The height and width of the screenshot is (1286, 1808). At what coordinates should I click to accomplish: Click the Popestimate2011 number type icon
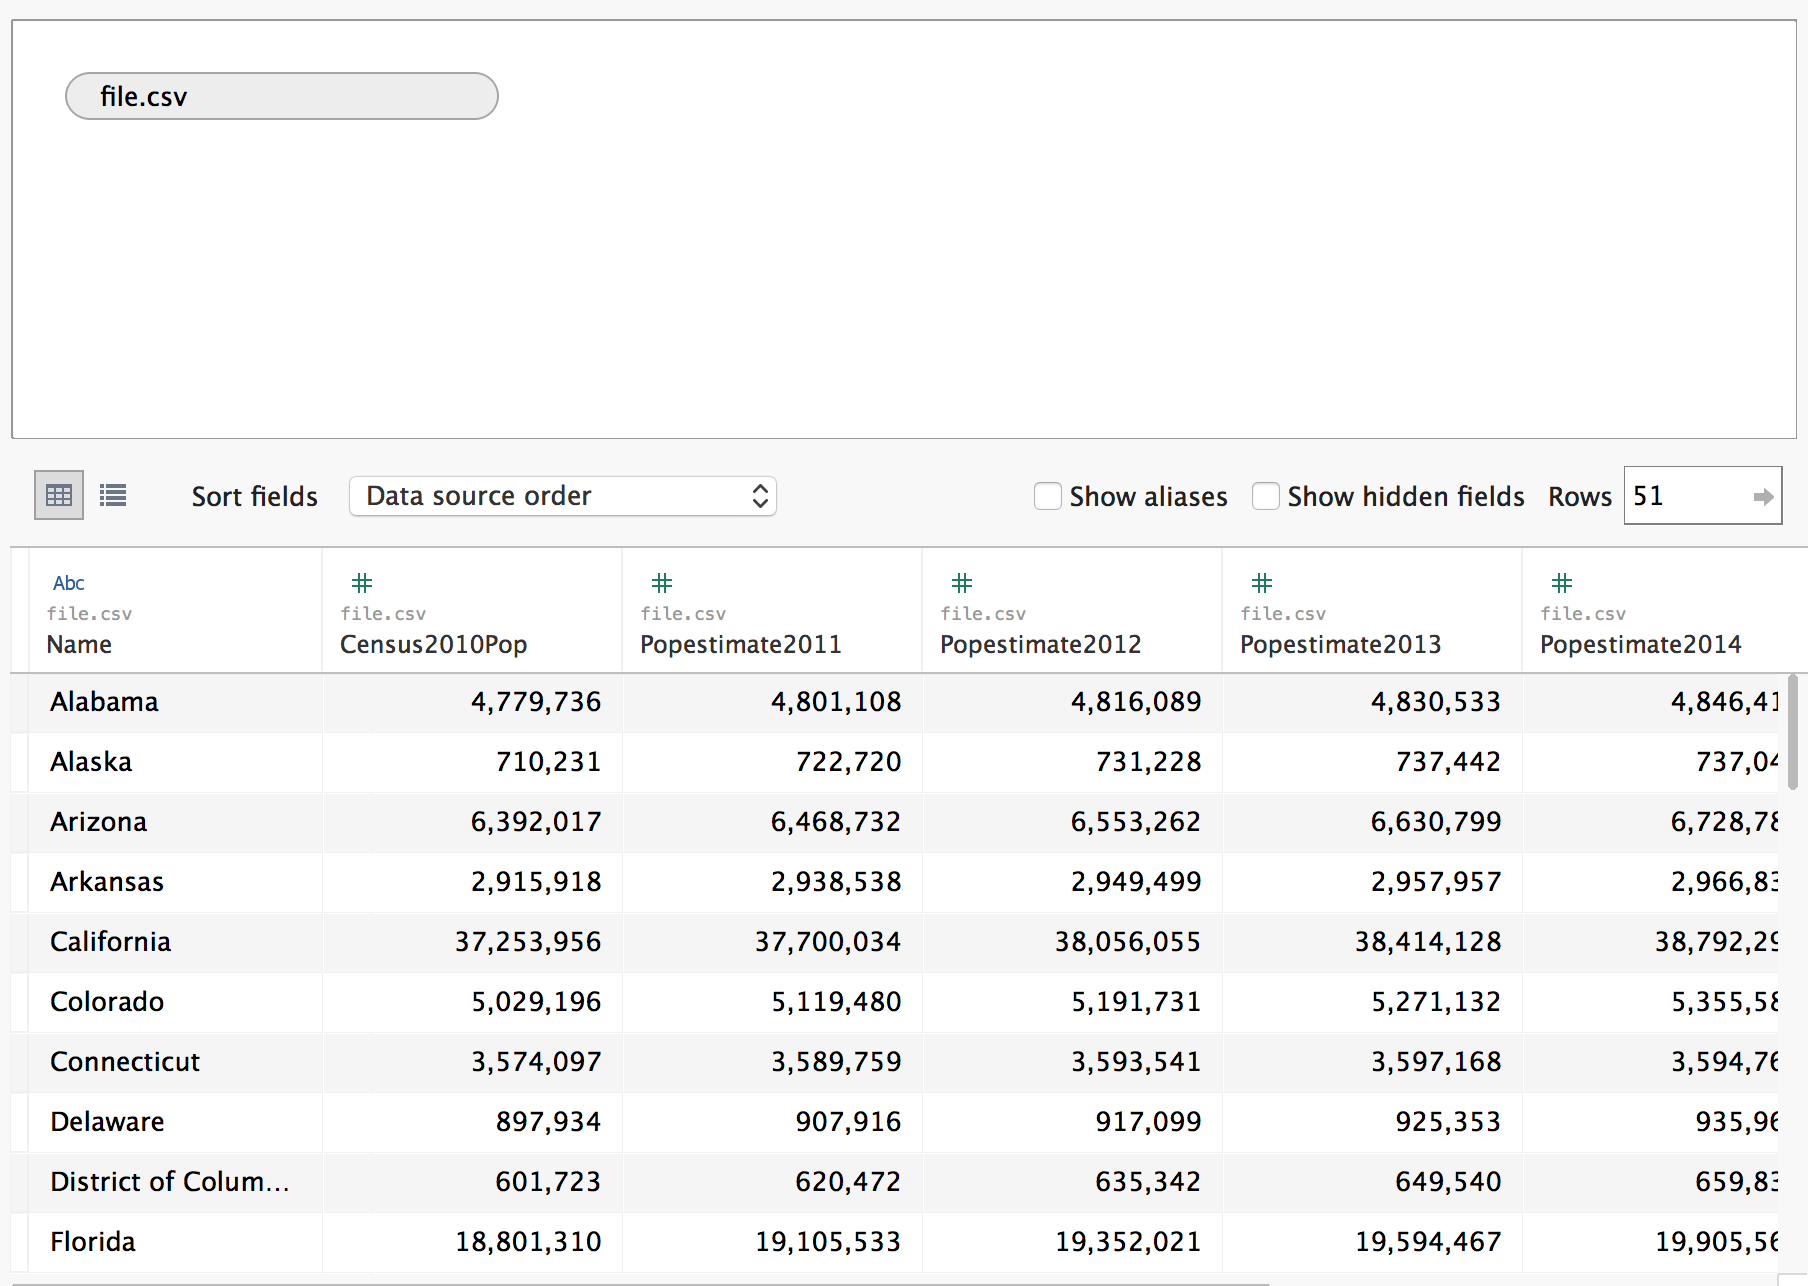coord(662,583)
